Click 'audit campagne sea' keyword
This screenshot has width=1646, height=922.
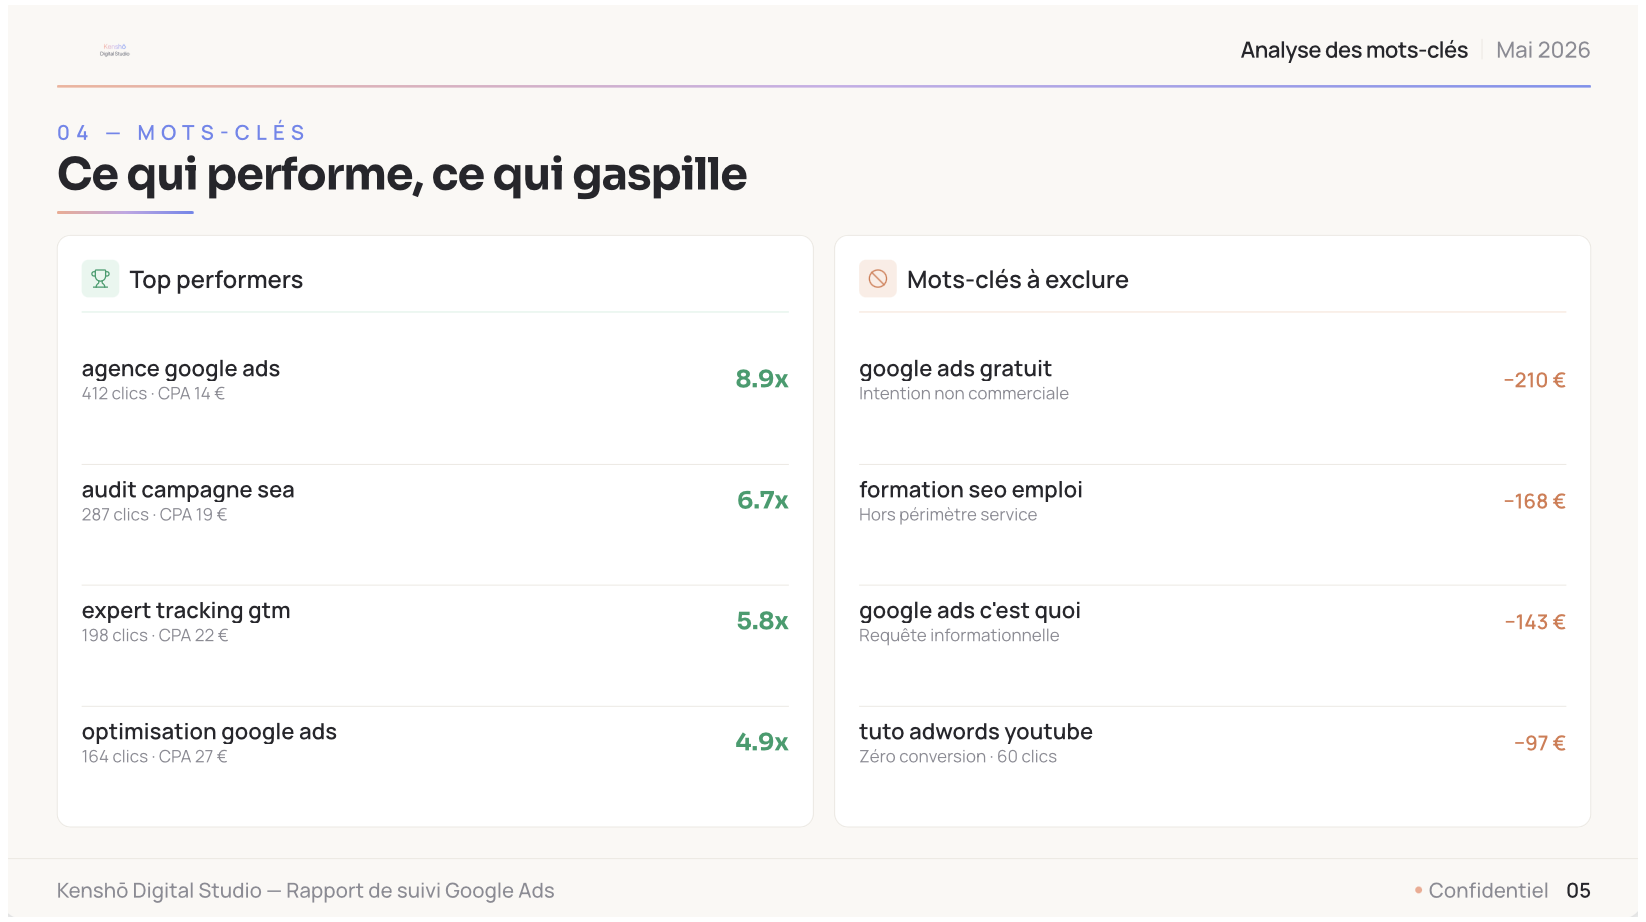click(188, 490)
